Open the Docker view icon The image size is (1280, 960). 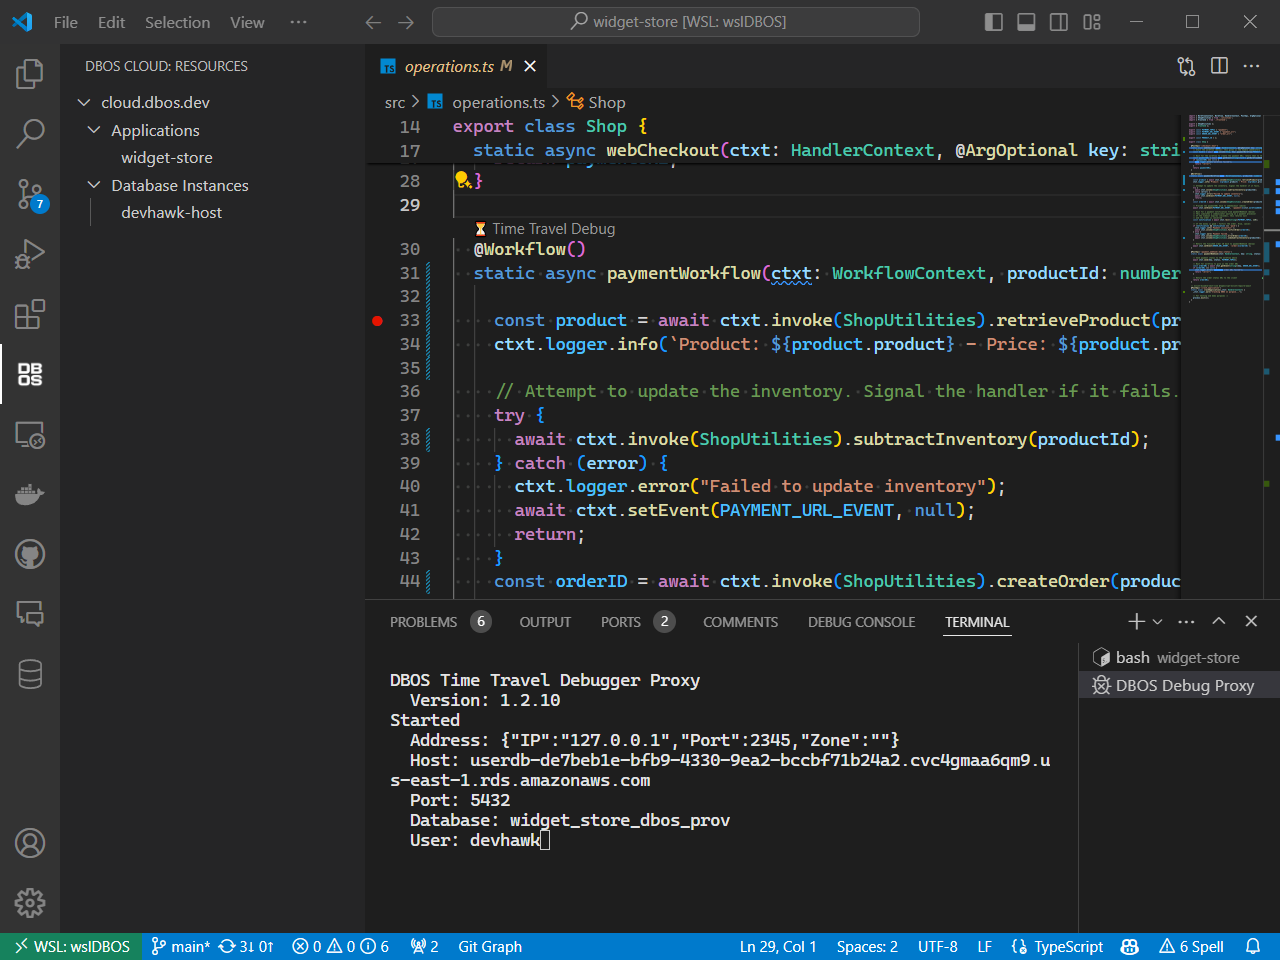pos(30,494)
